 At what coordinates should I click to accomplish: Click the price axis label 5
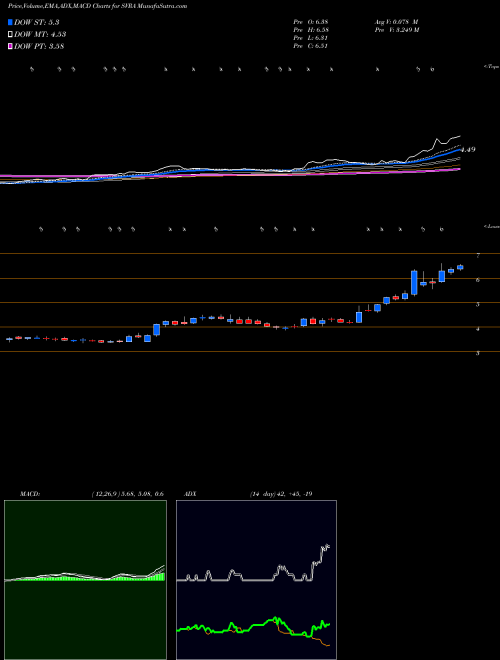[x=478, y=304]
